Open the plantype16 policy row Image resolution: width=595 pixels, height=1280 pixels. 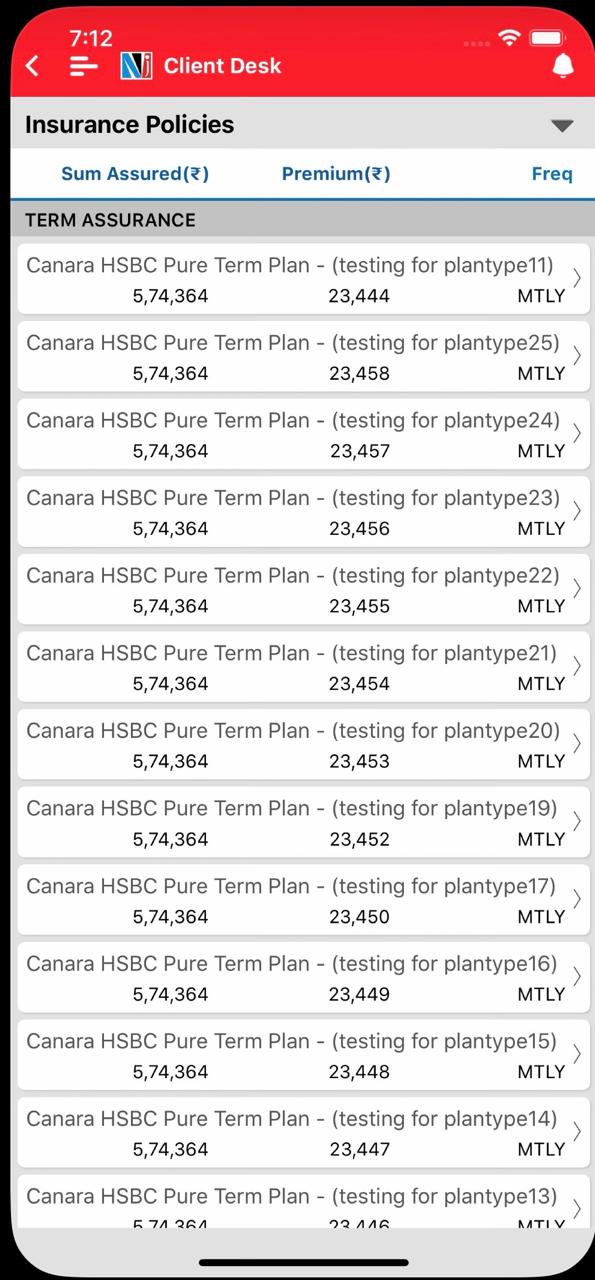pos(304,977)
